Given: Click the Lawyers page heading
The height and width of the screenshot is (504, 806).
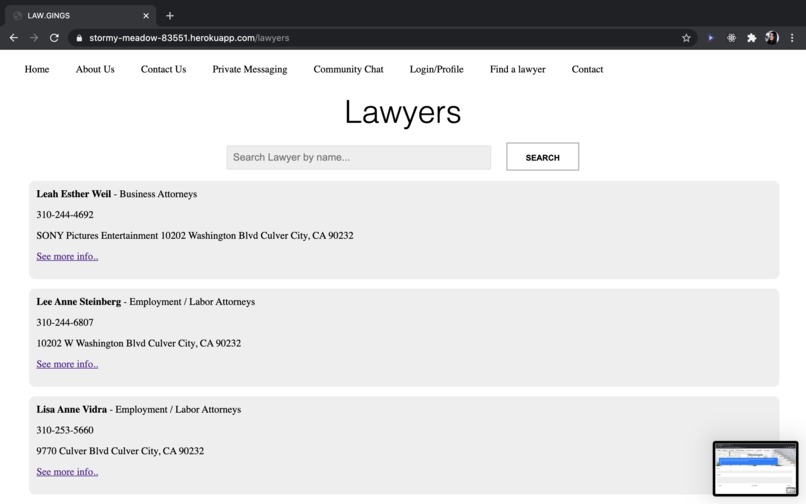Looking at the screenshot, I should [x=402, y=112].
